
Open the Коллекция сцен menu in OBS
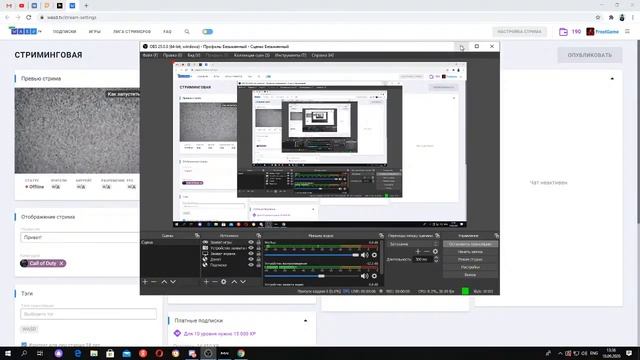[251, 55]
